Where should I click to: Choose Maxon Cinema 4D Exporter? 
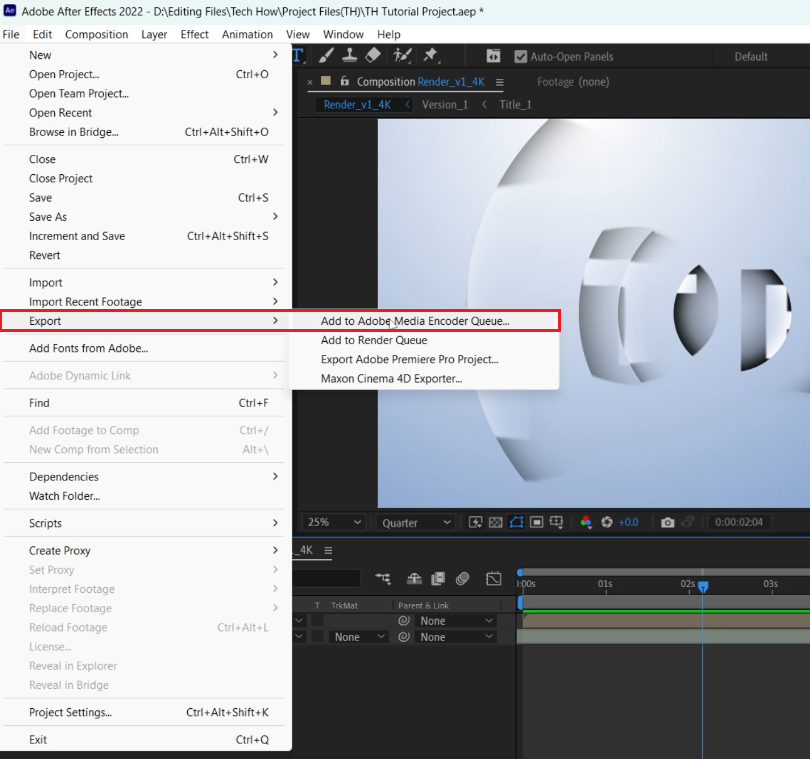424,378
